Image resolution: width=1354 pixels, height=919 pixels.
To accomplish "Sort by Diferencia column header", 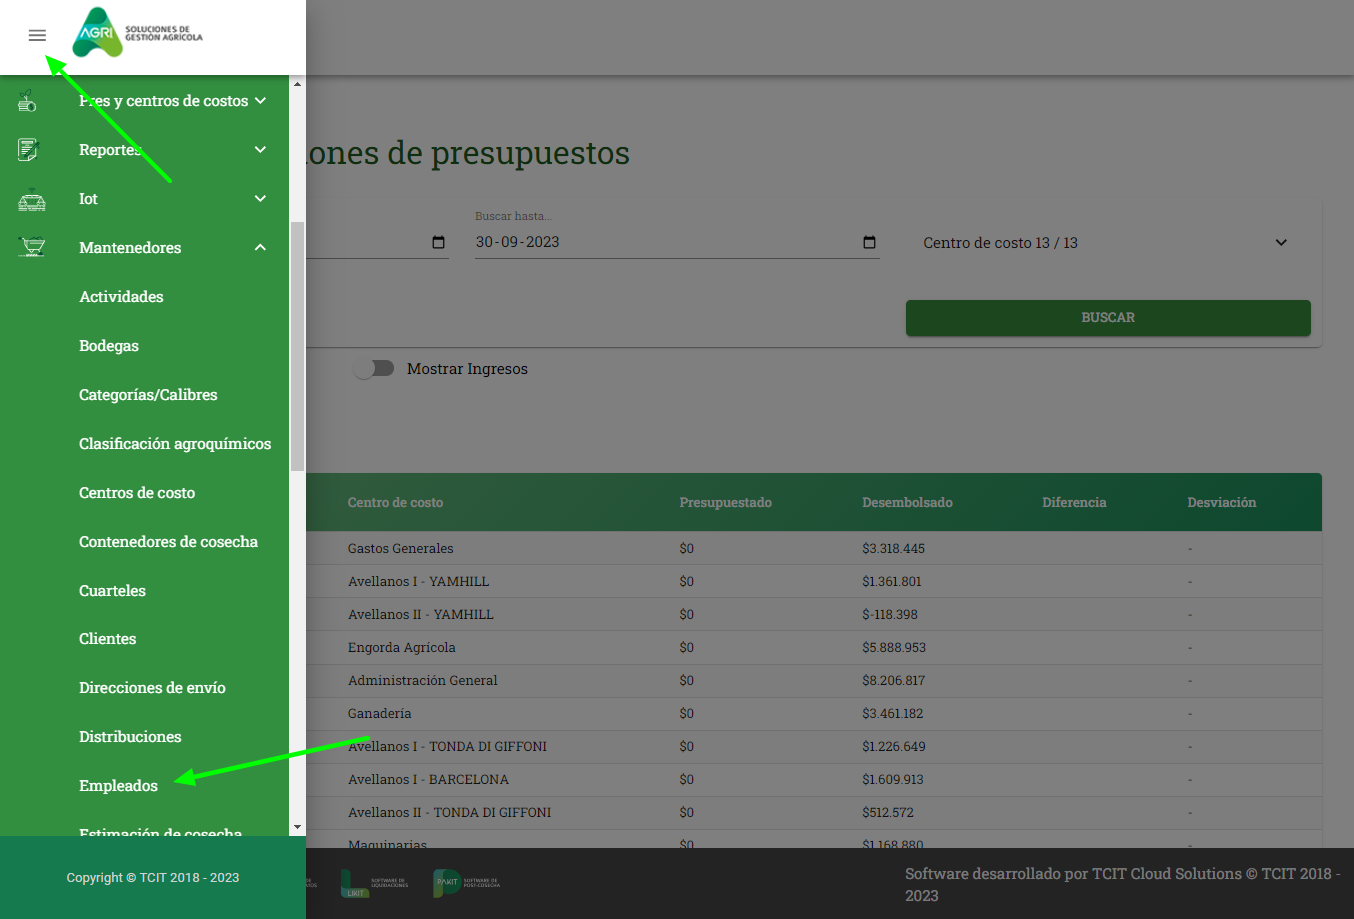I will [1074, 503].
